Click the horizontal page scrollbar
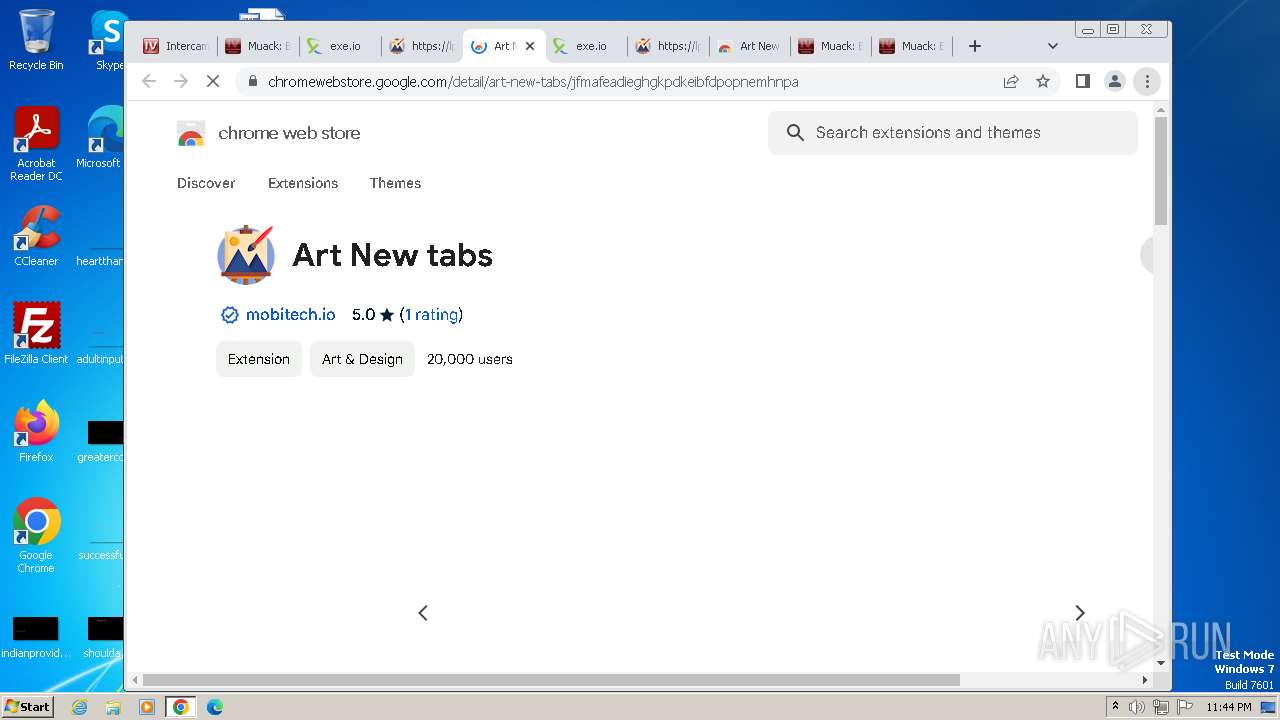1280x720 pixels. [552, 680]
